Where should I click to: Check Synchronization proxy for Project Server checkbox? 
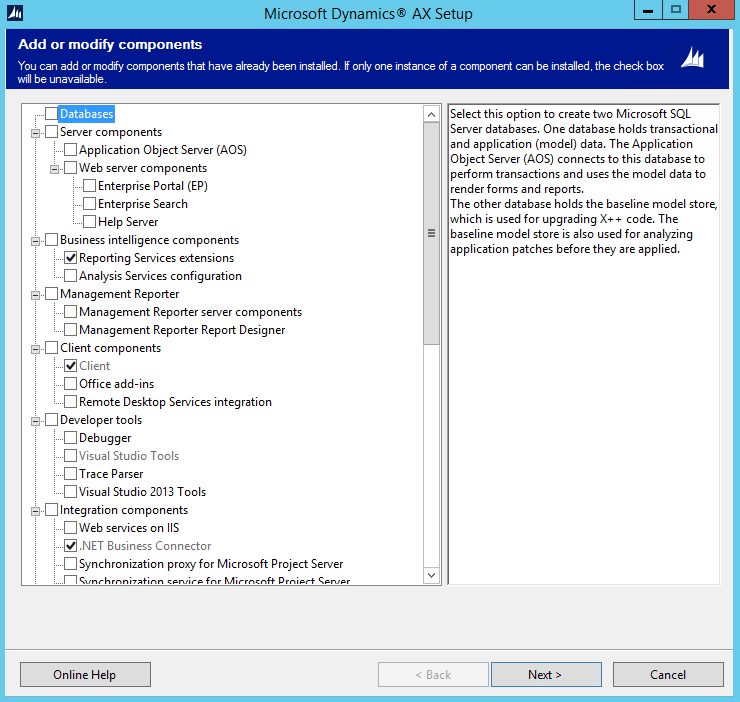pos(70,564)
